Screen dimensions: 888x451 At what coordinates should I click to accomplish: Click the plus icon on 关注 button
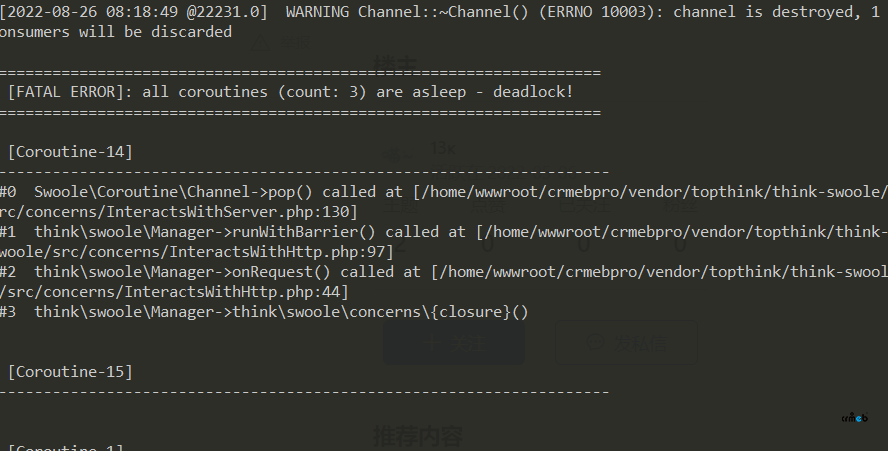click(433, 343)
